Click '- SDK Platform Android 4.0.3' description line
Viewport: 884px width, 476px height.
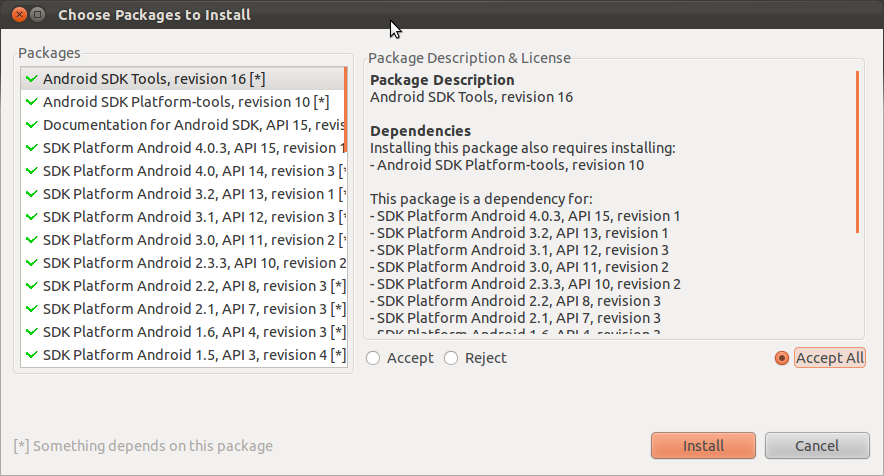click(525, 216)
